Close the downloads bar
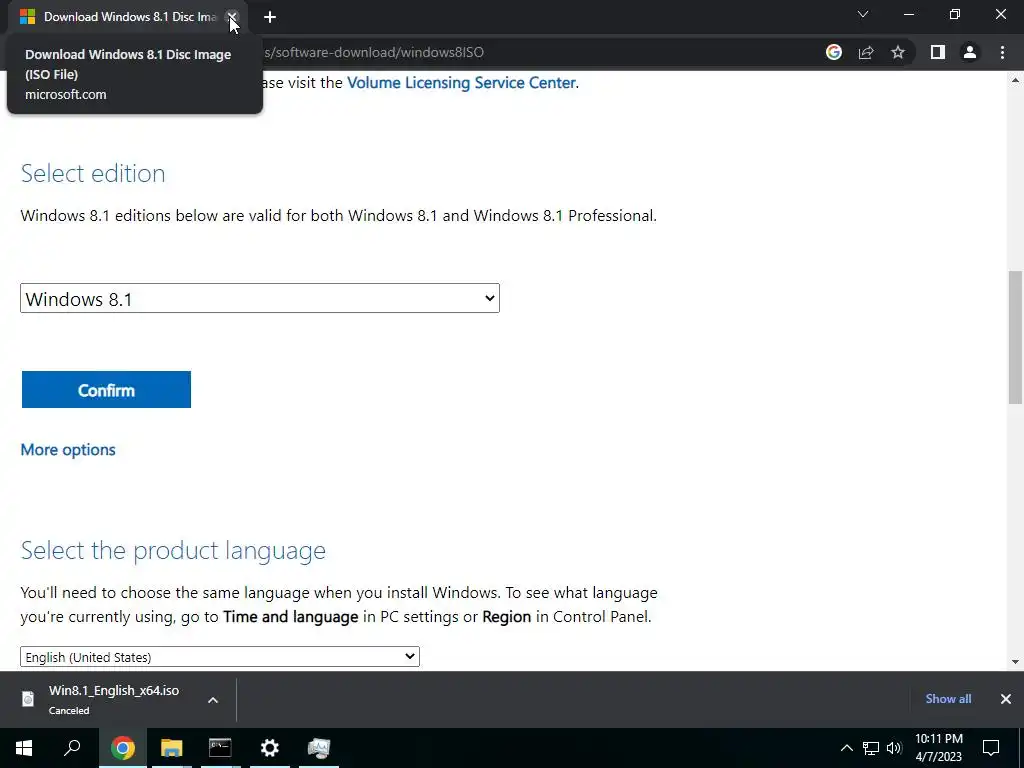Screen dimensions: 1024x768 1006,699
